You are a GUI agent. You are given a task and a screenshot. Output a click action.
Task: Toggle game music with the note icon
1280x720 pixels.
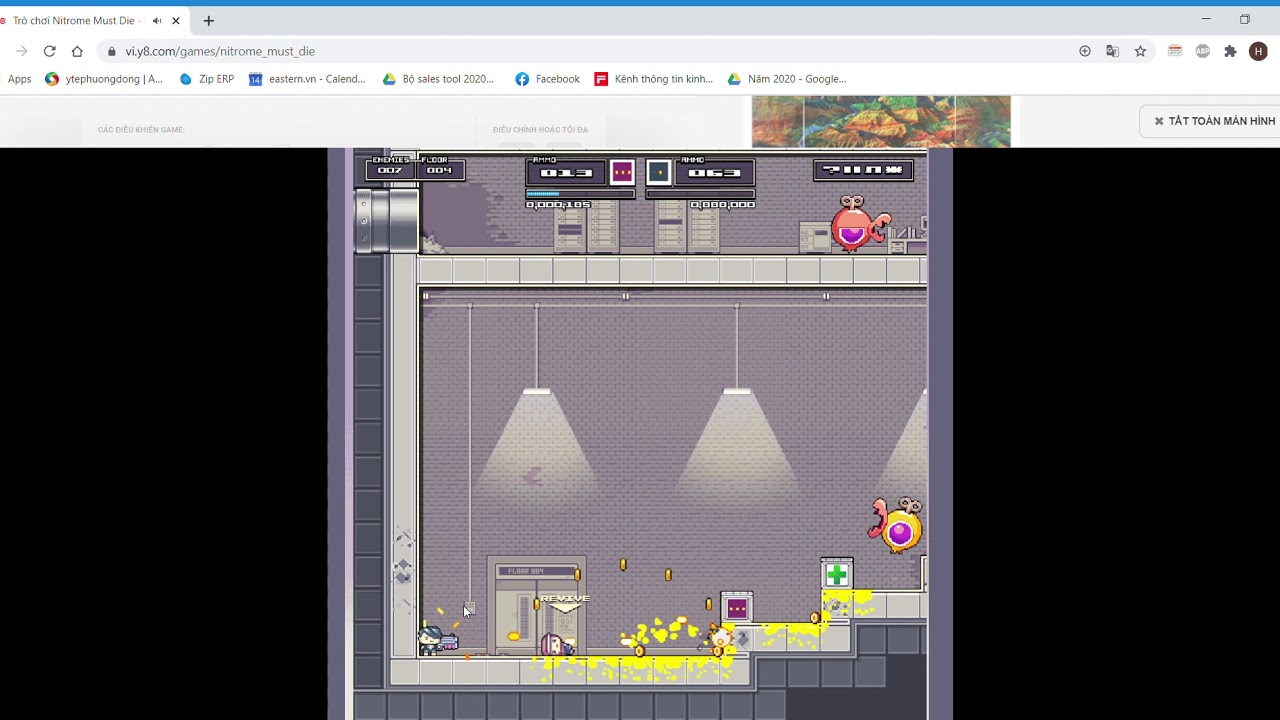pyautogui.click(x=873, y=170)
